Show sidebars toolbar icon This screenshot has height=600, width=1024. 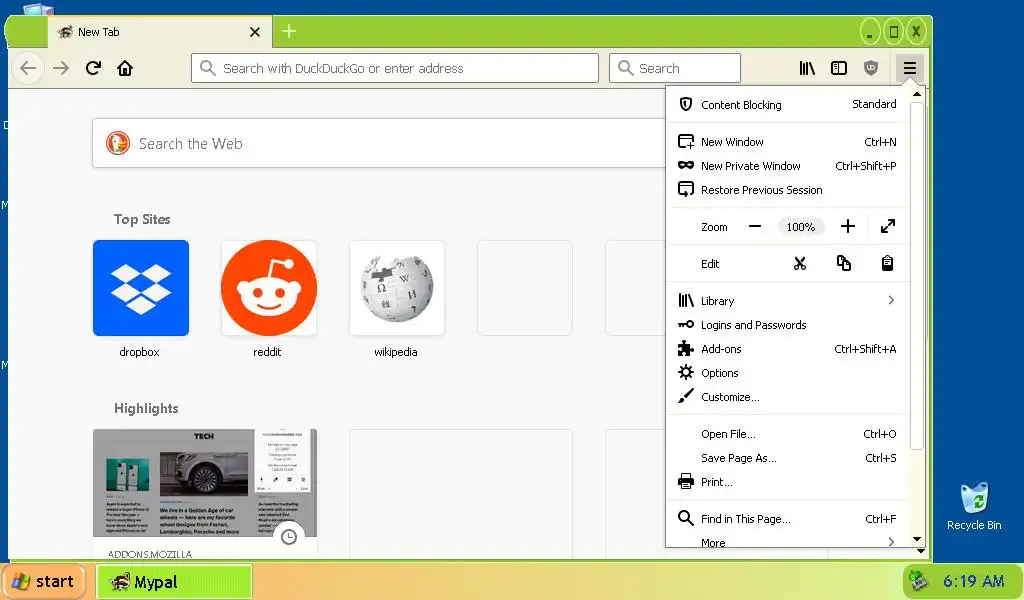(839, 68)
